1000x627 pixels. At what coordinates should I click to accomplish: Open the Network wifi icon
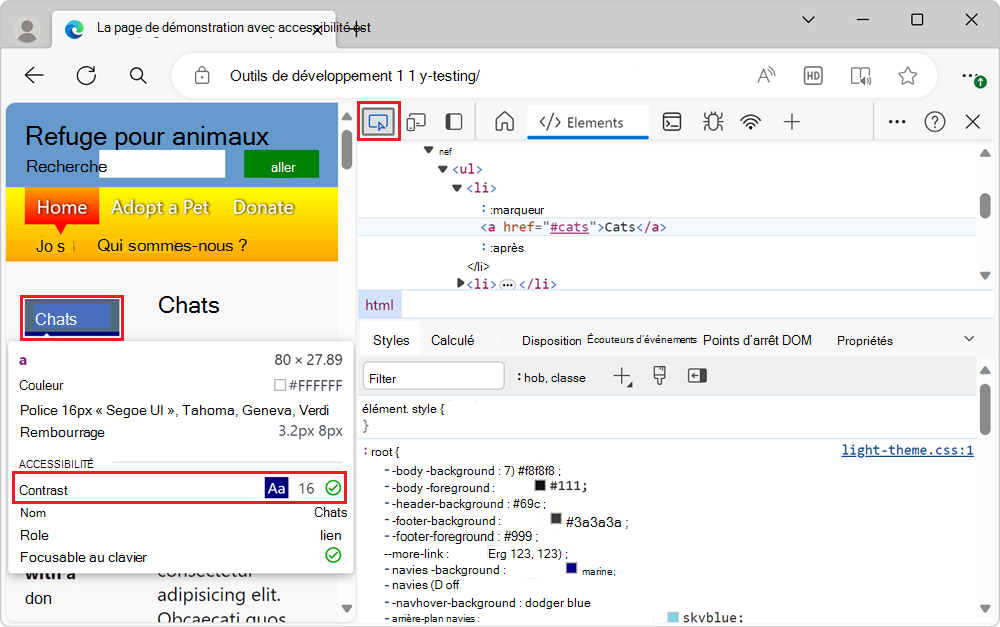pos(751,122)
